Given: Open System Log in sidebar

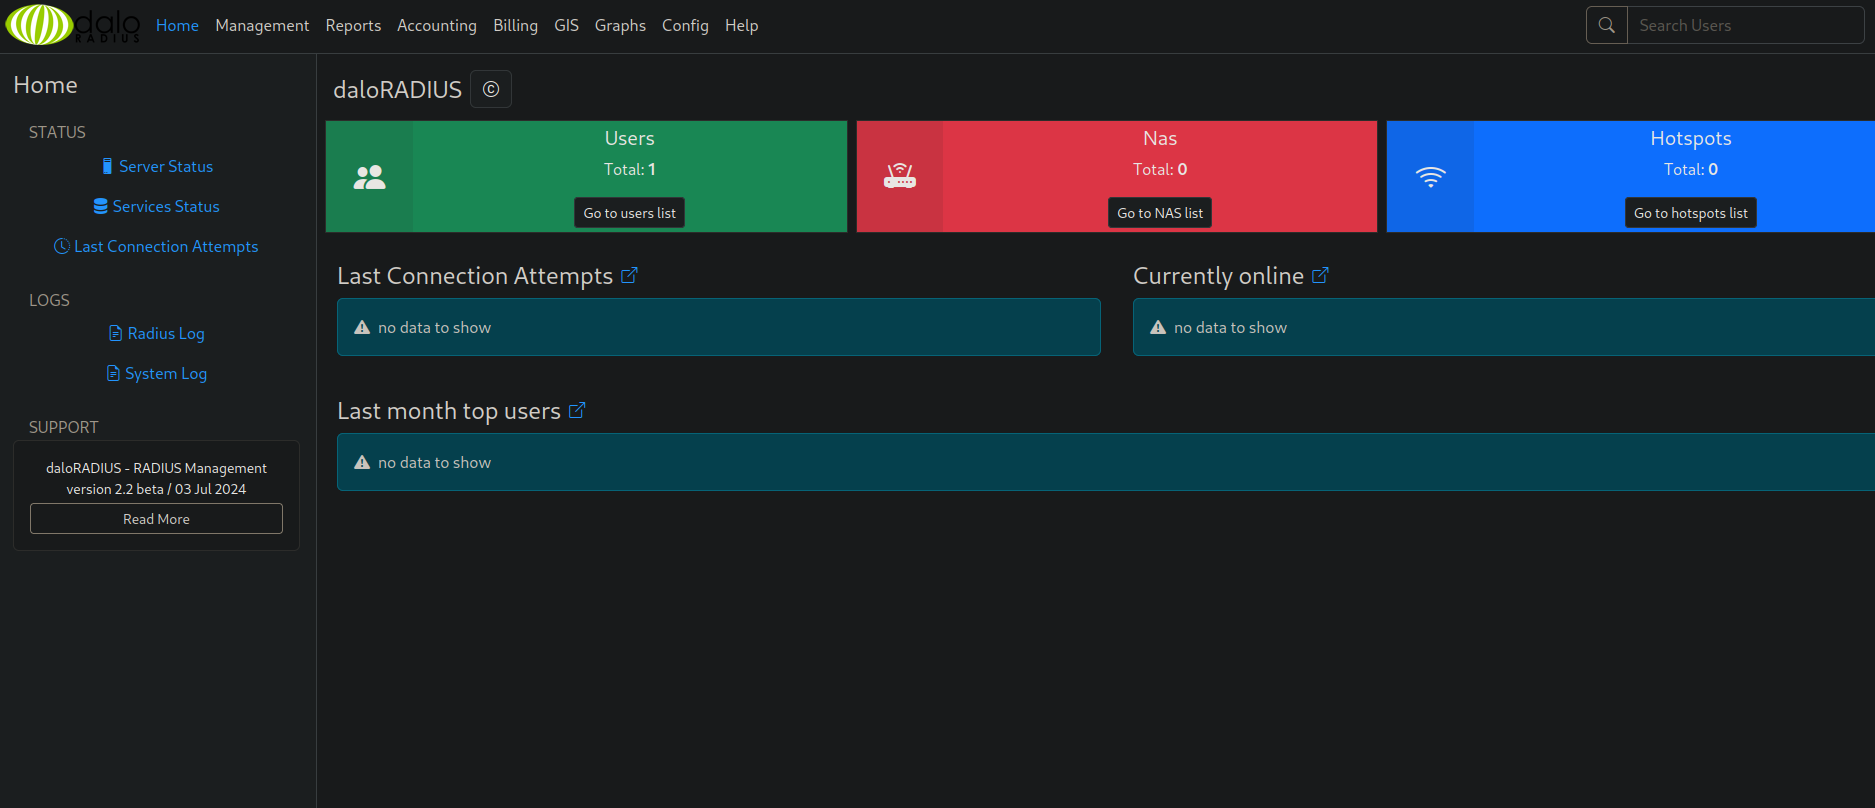Looking at the screenshot, I should coord(156,373).
